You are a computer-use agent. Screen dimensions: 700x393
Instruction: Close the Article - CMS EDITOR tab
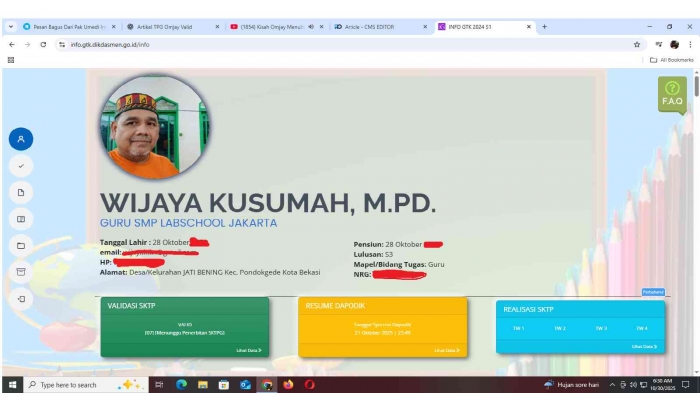425,27
